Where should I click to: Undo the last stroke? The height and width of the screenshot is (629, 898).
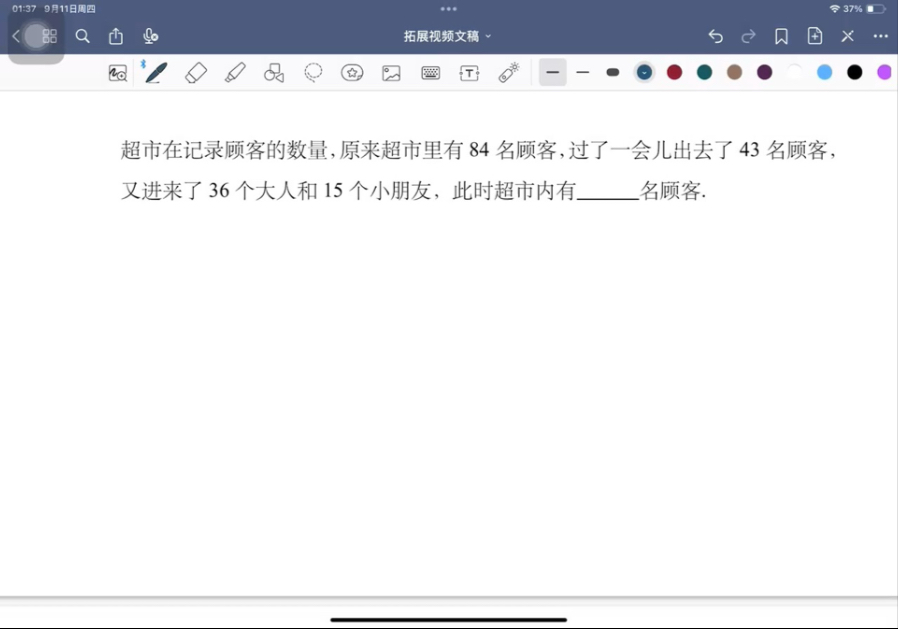pyautogui.click(x=715, y=36)
